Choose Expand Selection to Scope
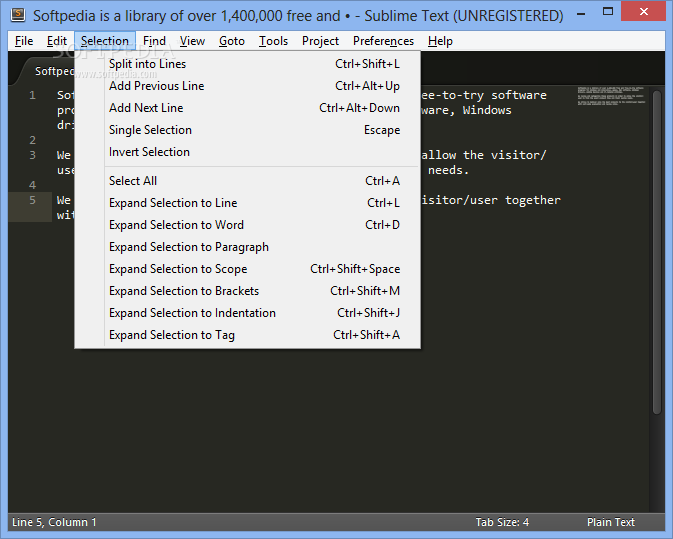Viewport: 673px width, 539px height. coord(248,269)
